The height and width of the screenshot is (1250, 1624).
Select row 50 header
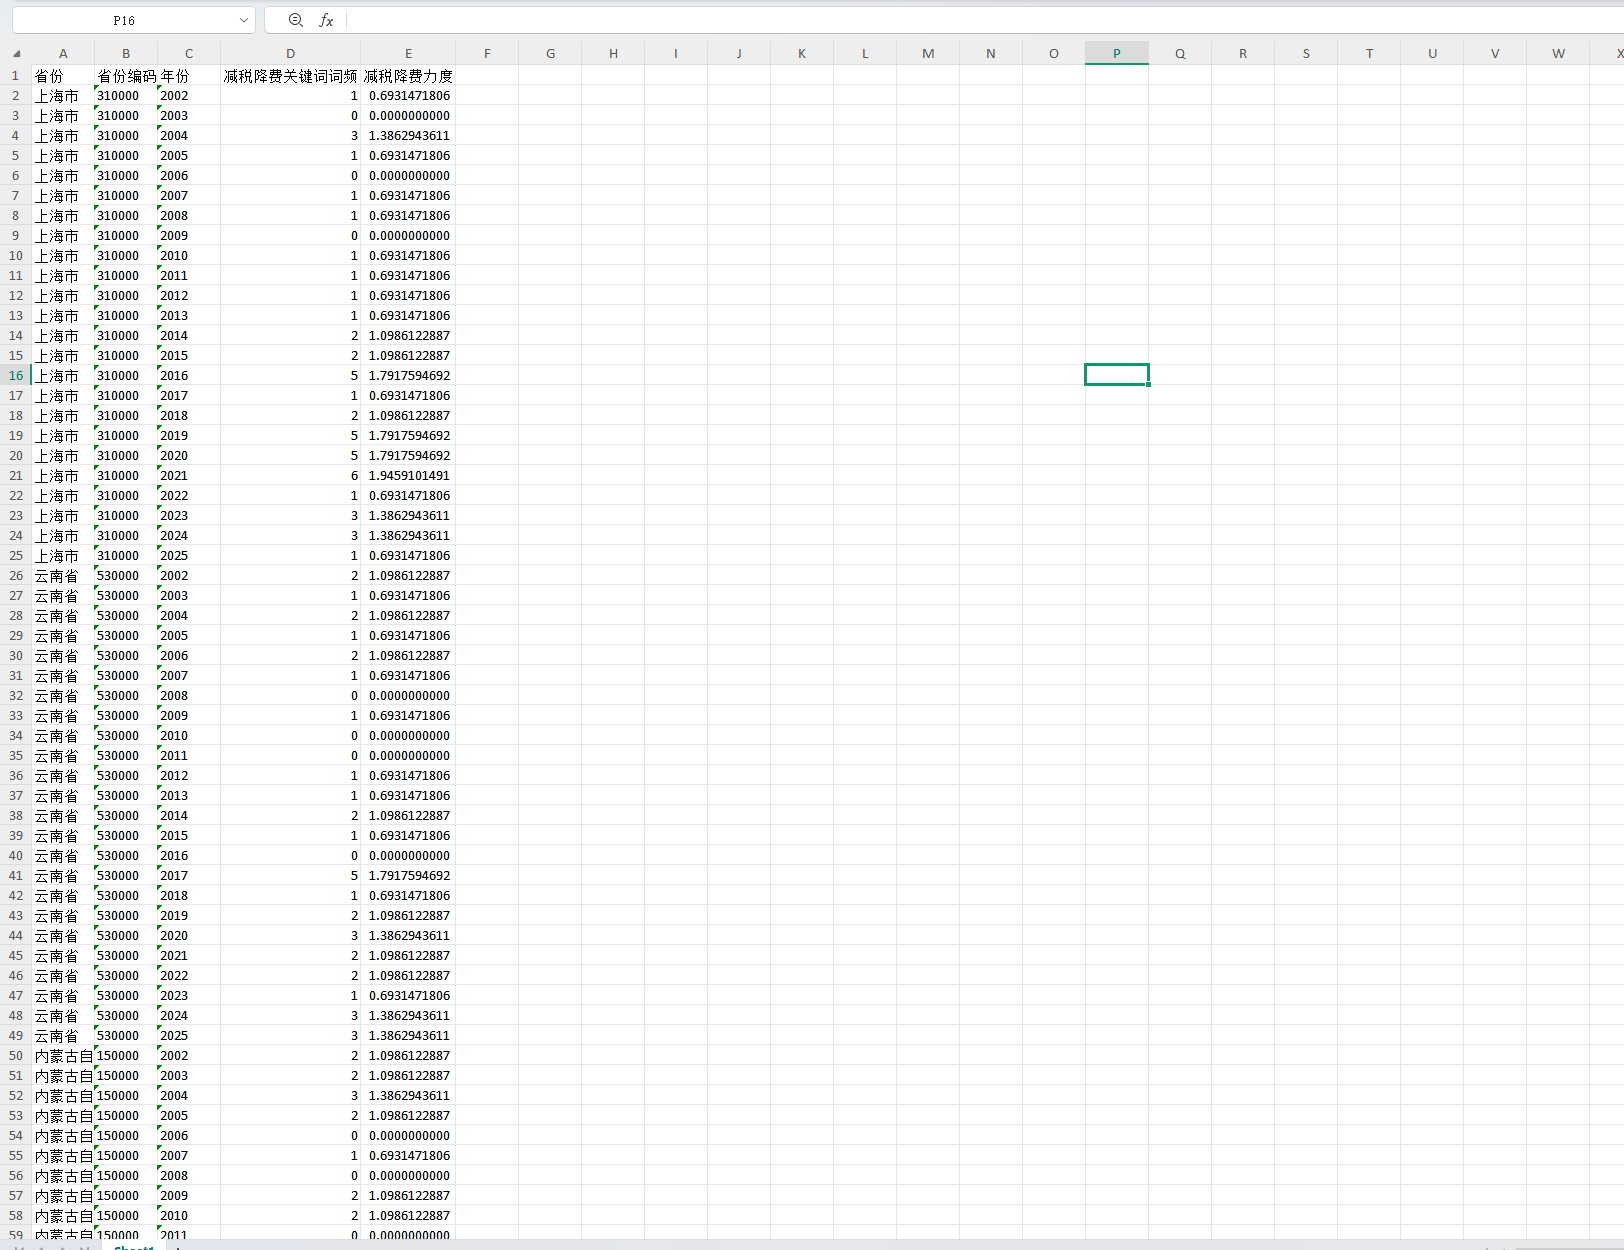16,1056
